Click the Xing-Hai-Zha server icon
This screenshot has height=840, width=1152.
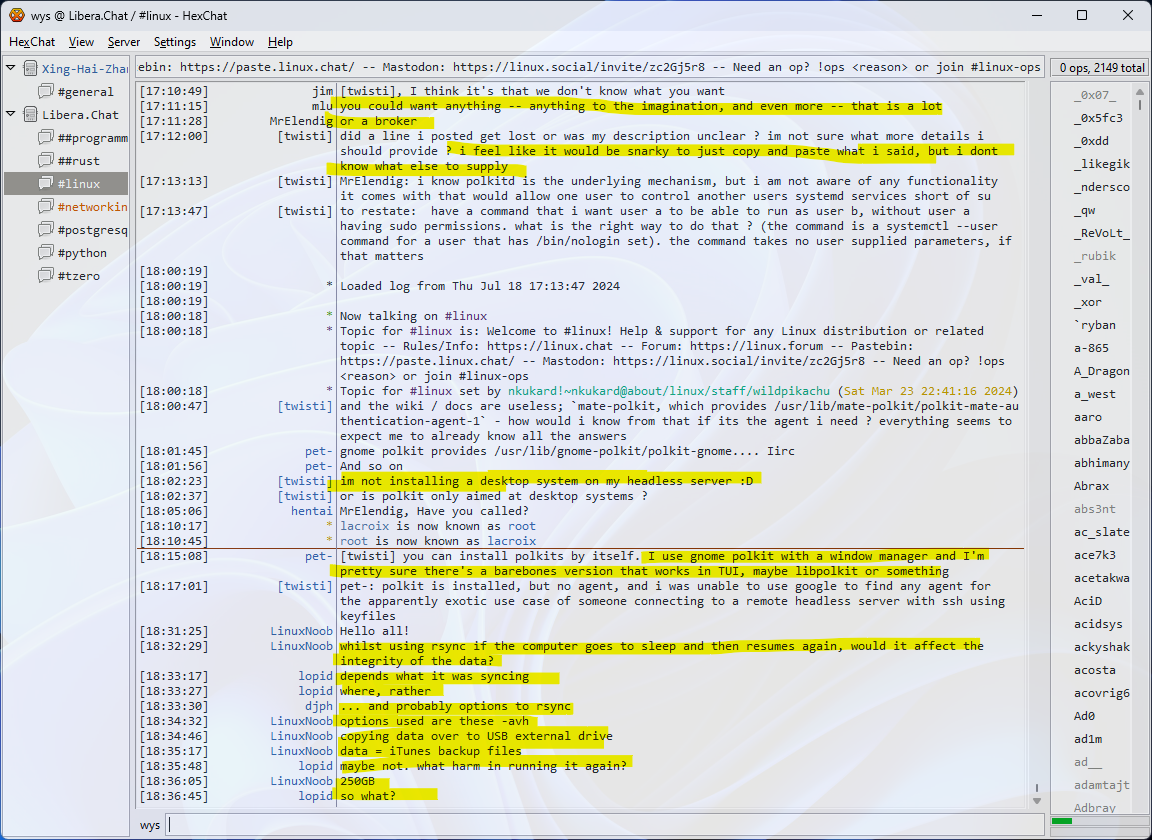click(30, 69)
